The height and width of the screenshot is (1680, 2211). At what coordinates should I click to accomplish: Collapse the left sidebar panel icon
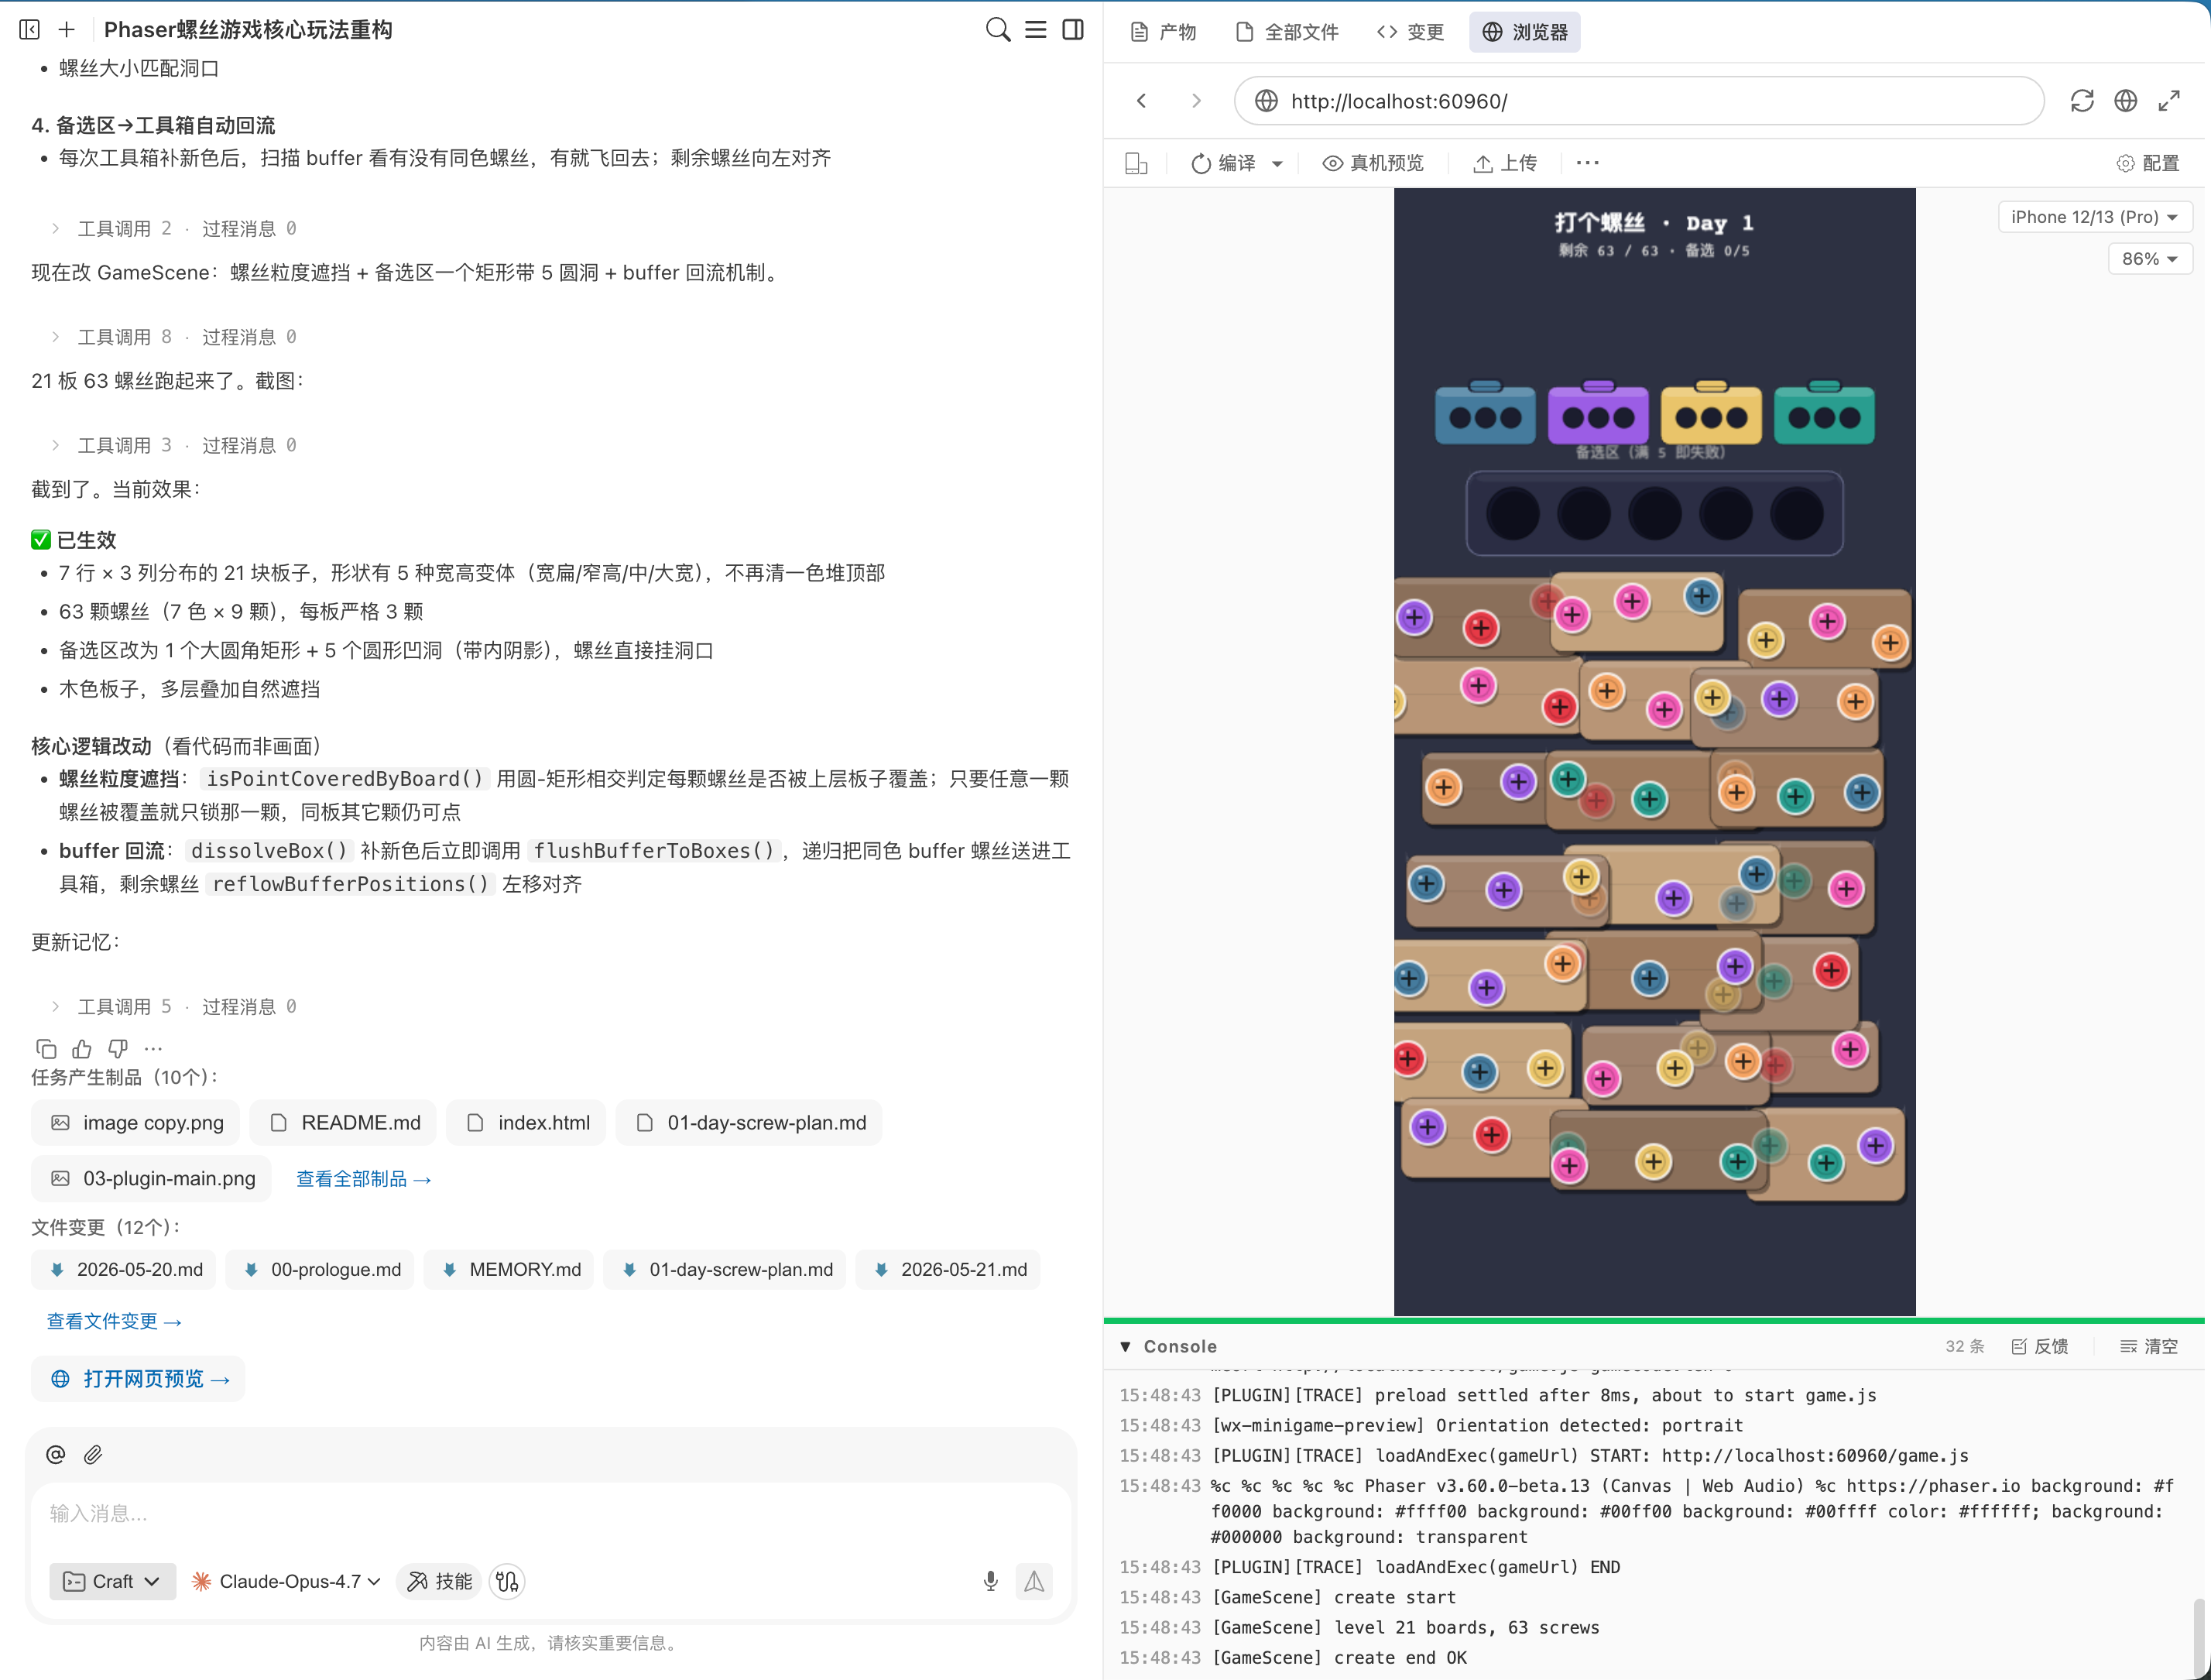tap(30, 30)
